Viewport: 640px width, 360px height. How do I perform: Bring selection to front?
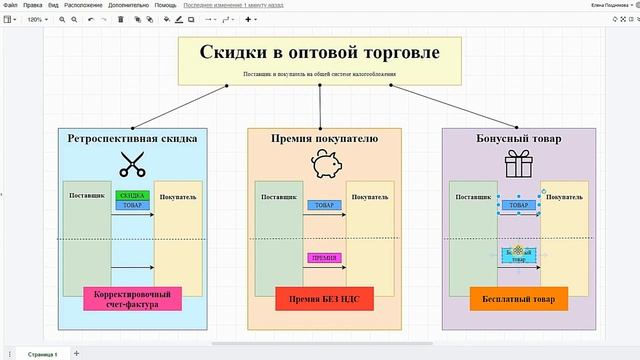[x=138, y=19]
